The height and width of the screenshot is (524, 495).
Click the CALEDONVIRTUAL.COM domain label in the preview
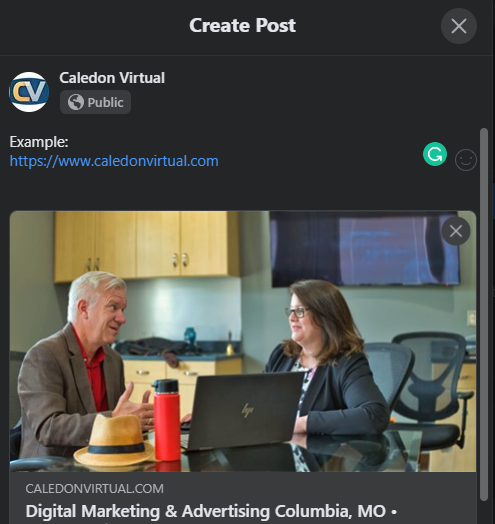(x=95, y=489)
